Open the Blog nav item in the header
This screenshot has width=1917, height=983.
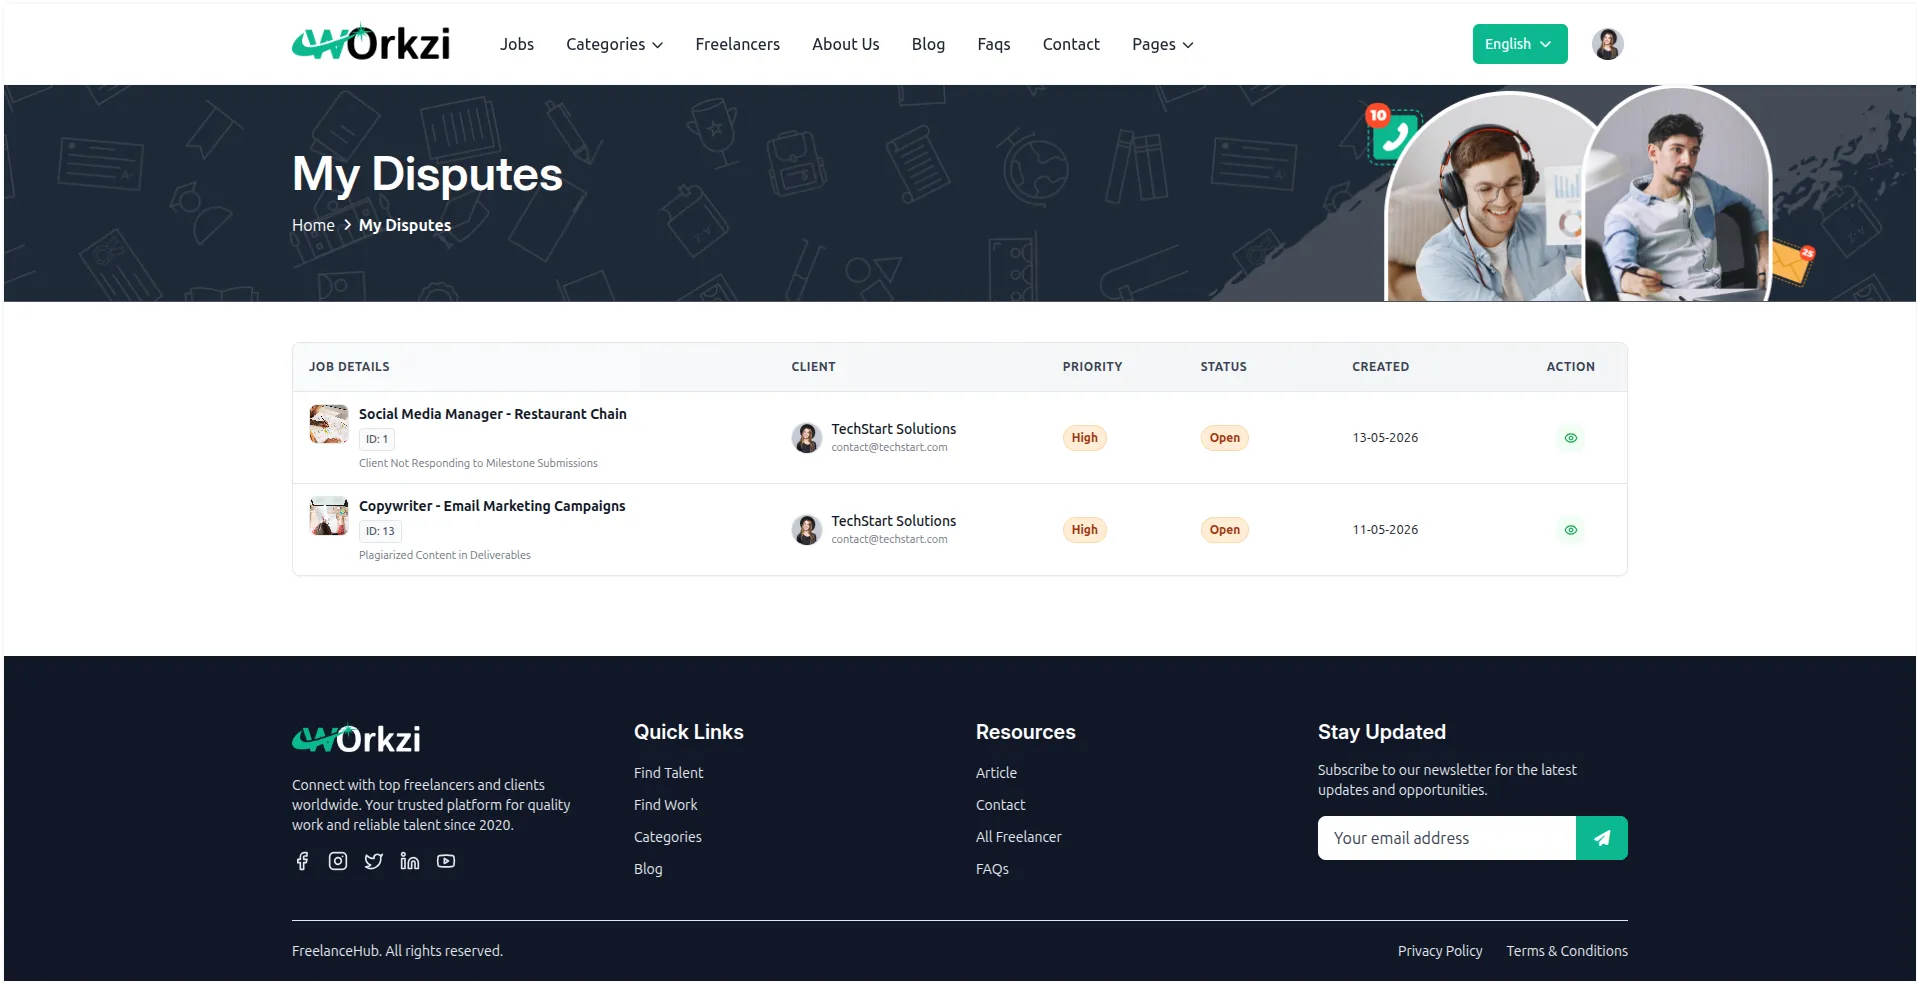coord(928,44)
